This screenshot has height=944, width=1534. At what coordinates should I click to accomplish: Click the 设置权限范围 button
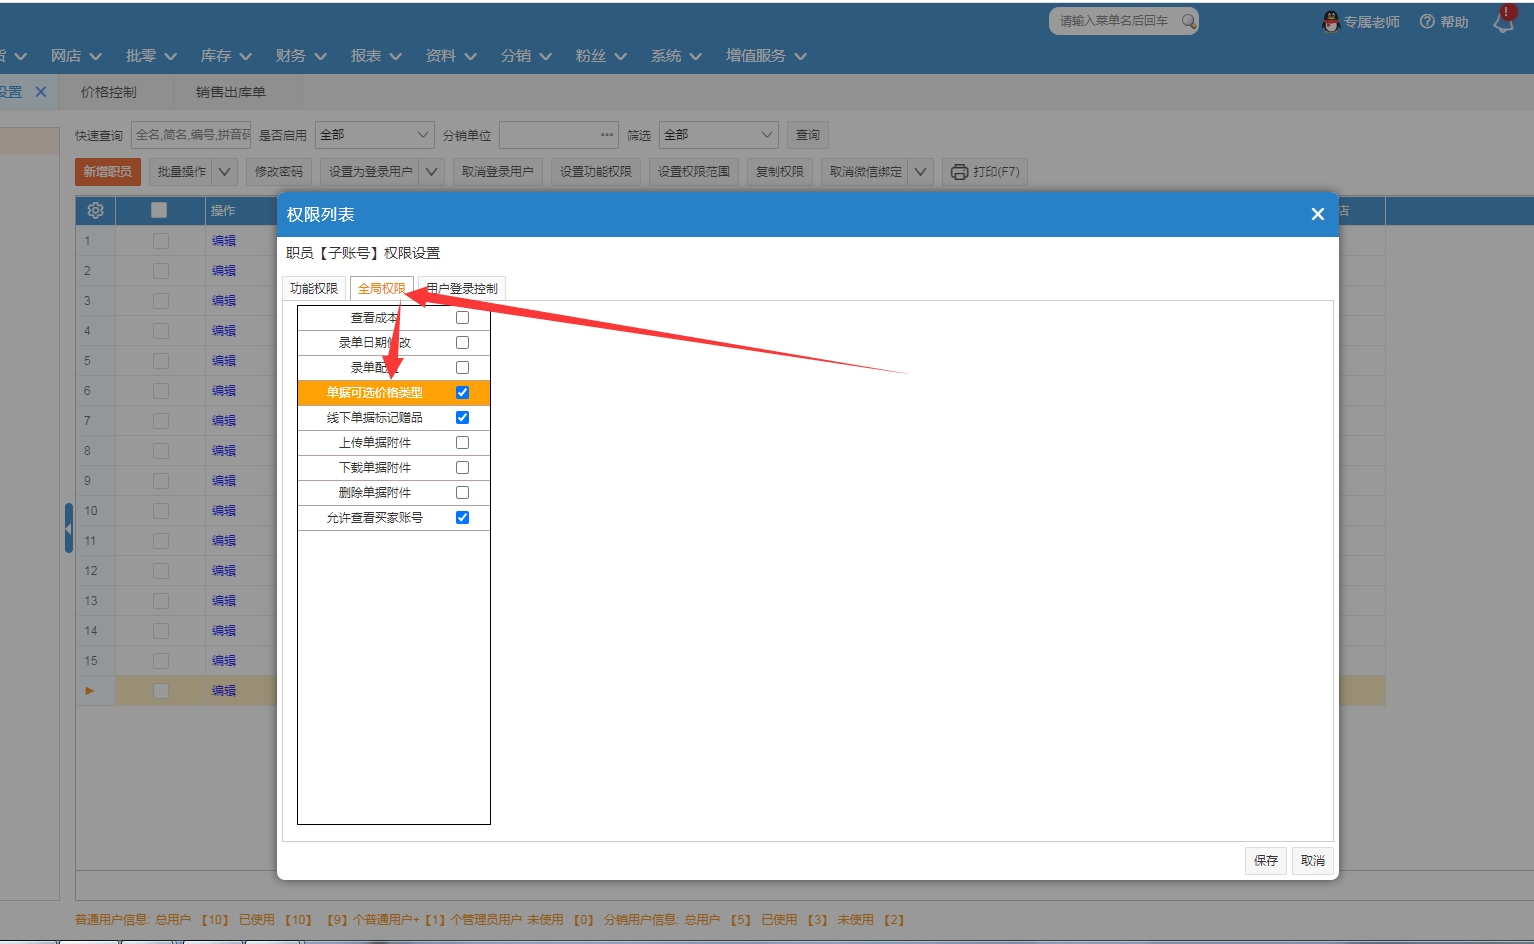pos(694,172)
